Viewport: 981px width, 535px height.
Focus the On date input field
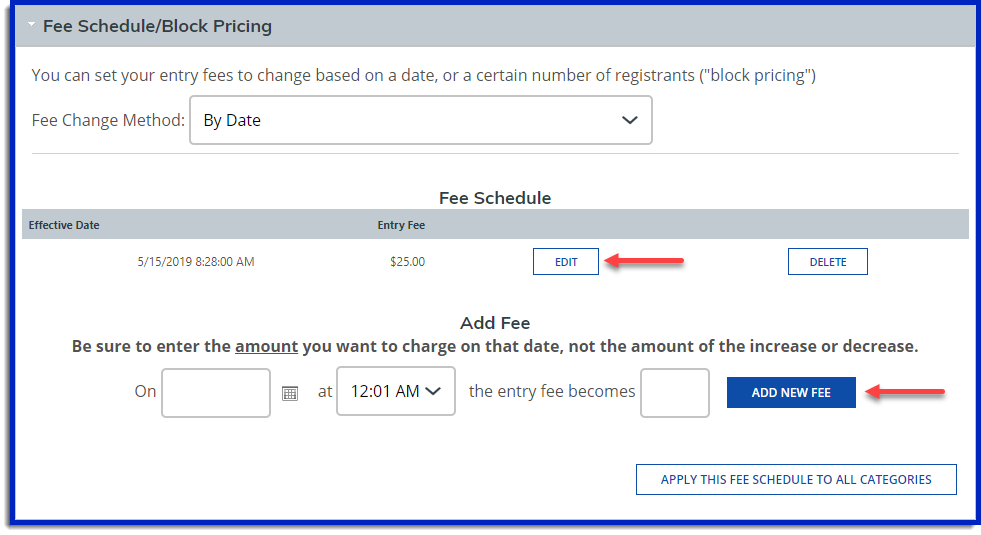click(216, 392)
